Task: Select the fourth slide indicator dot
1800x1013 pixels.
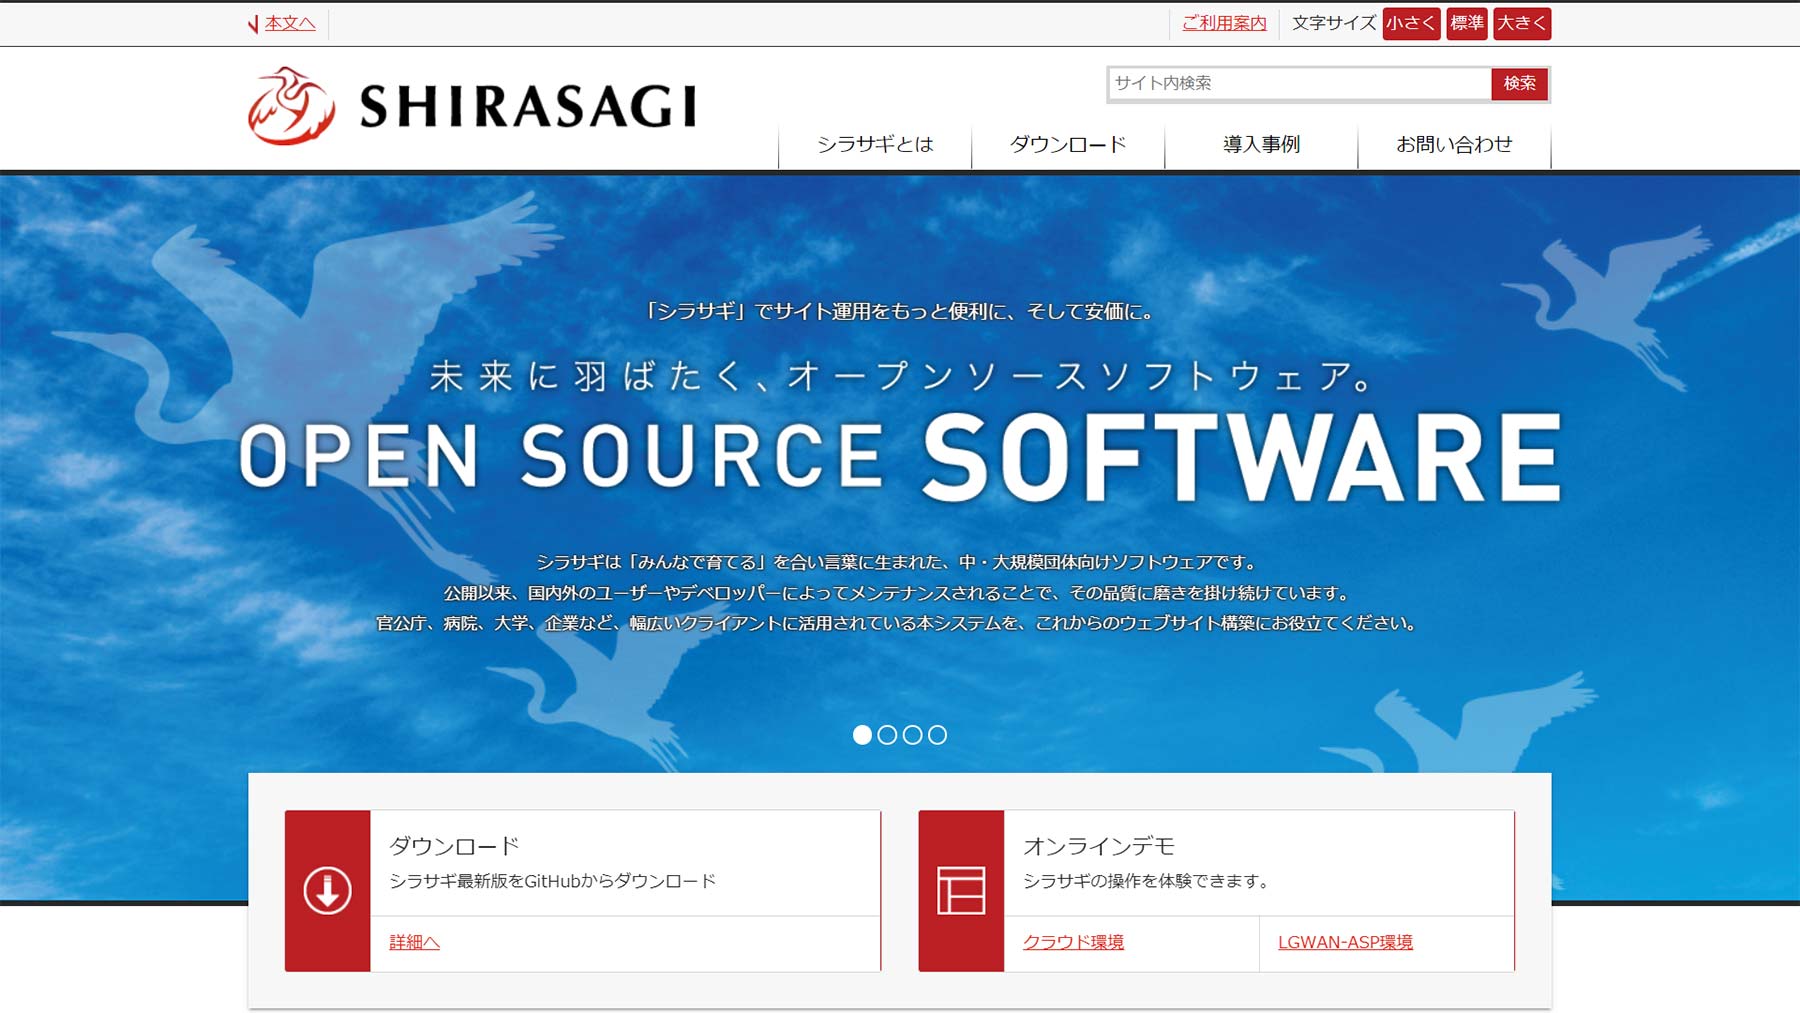Action: (x=937, y=735)
